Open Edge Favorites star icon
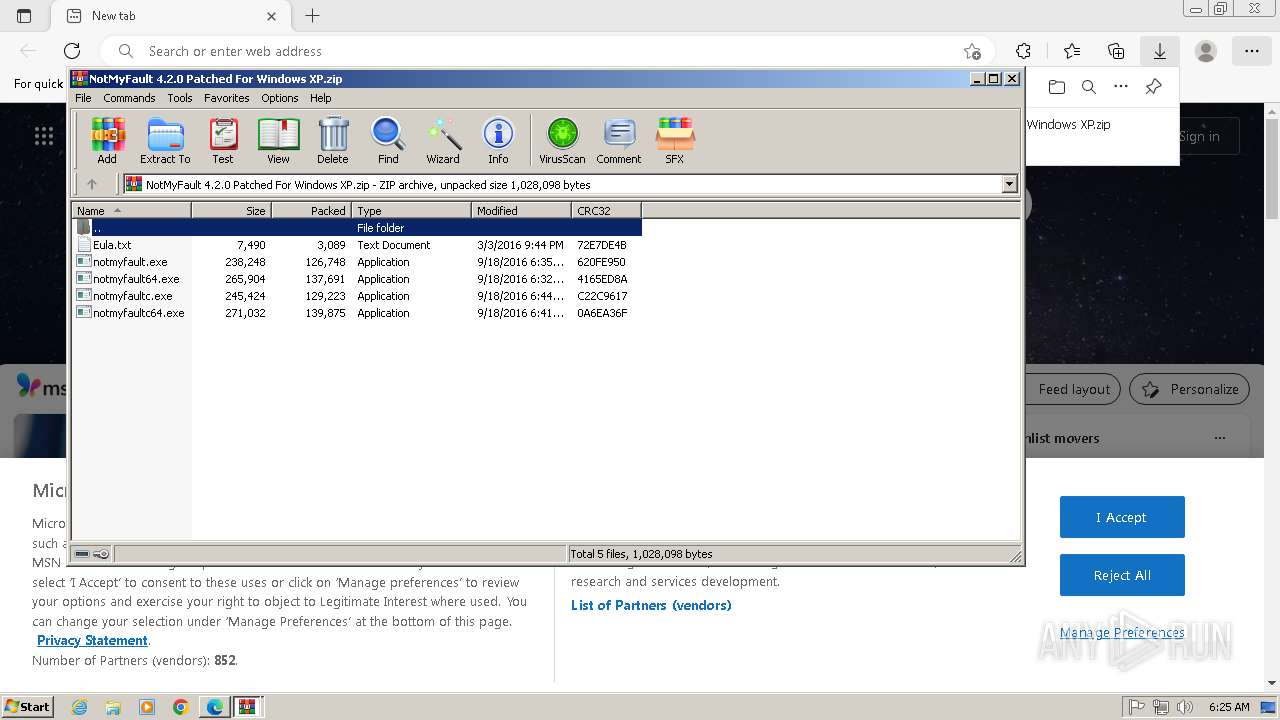The height and width of the screenshot is (720, 1280). click(1072, 51)
